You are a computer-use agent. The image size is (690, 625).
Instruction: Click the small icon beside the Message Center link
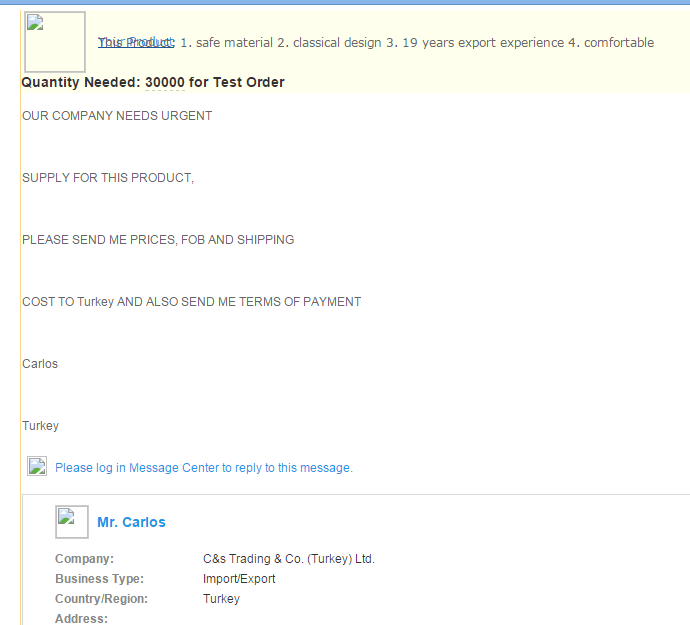[x=37, y=466]
